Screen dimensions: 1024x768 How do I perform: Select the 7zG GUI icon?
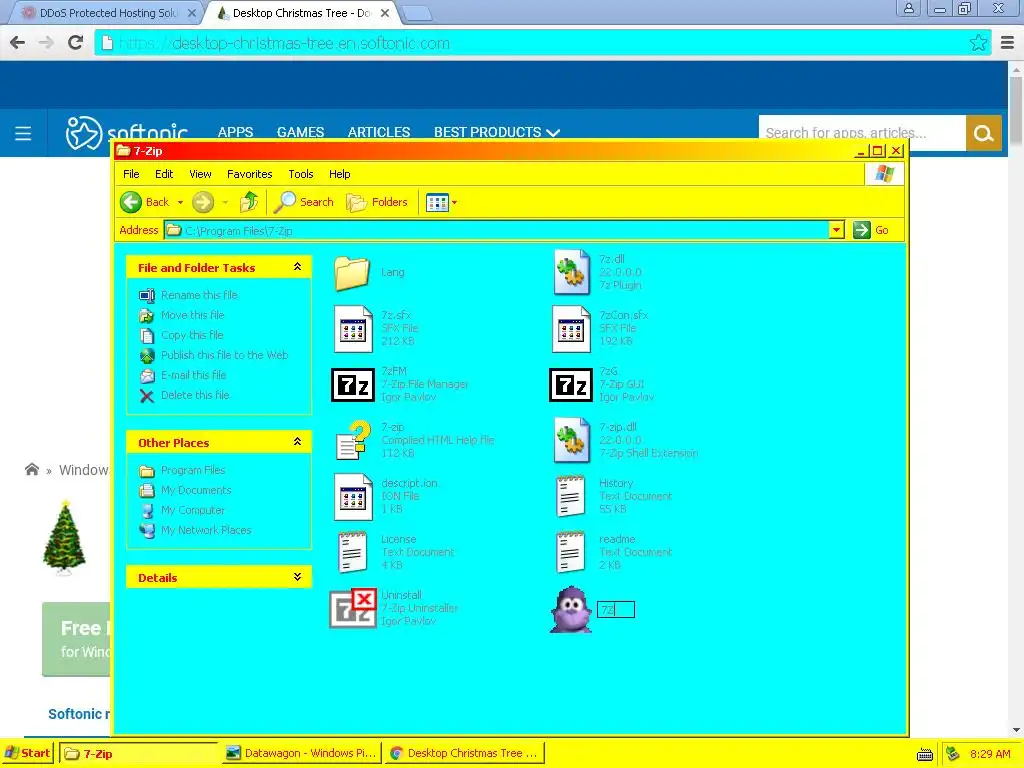click(x=571, y=385)
